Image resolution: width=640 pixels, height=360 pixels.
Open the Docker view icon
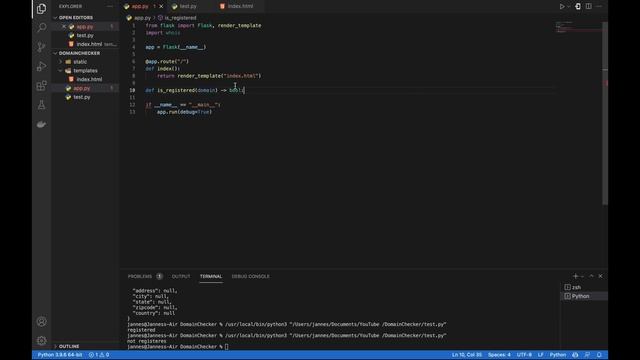coord(41,124)
